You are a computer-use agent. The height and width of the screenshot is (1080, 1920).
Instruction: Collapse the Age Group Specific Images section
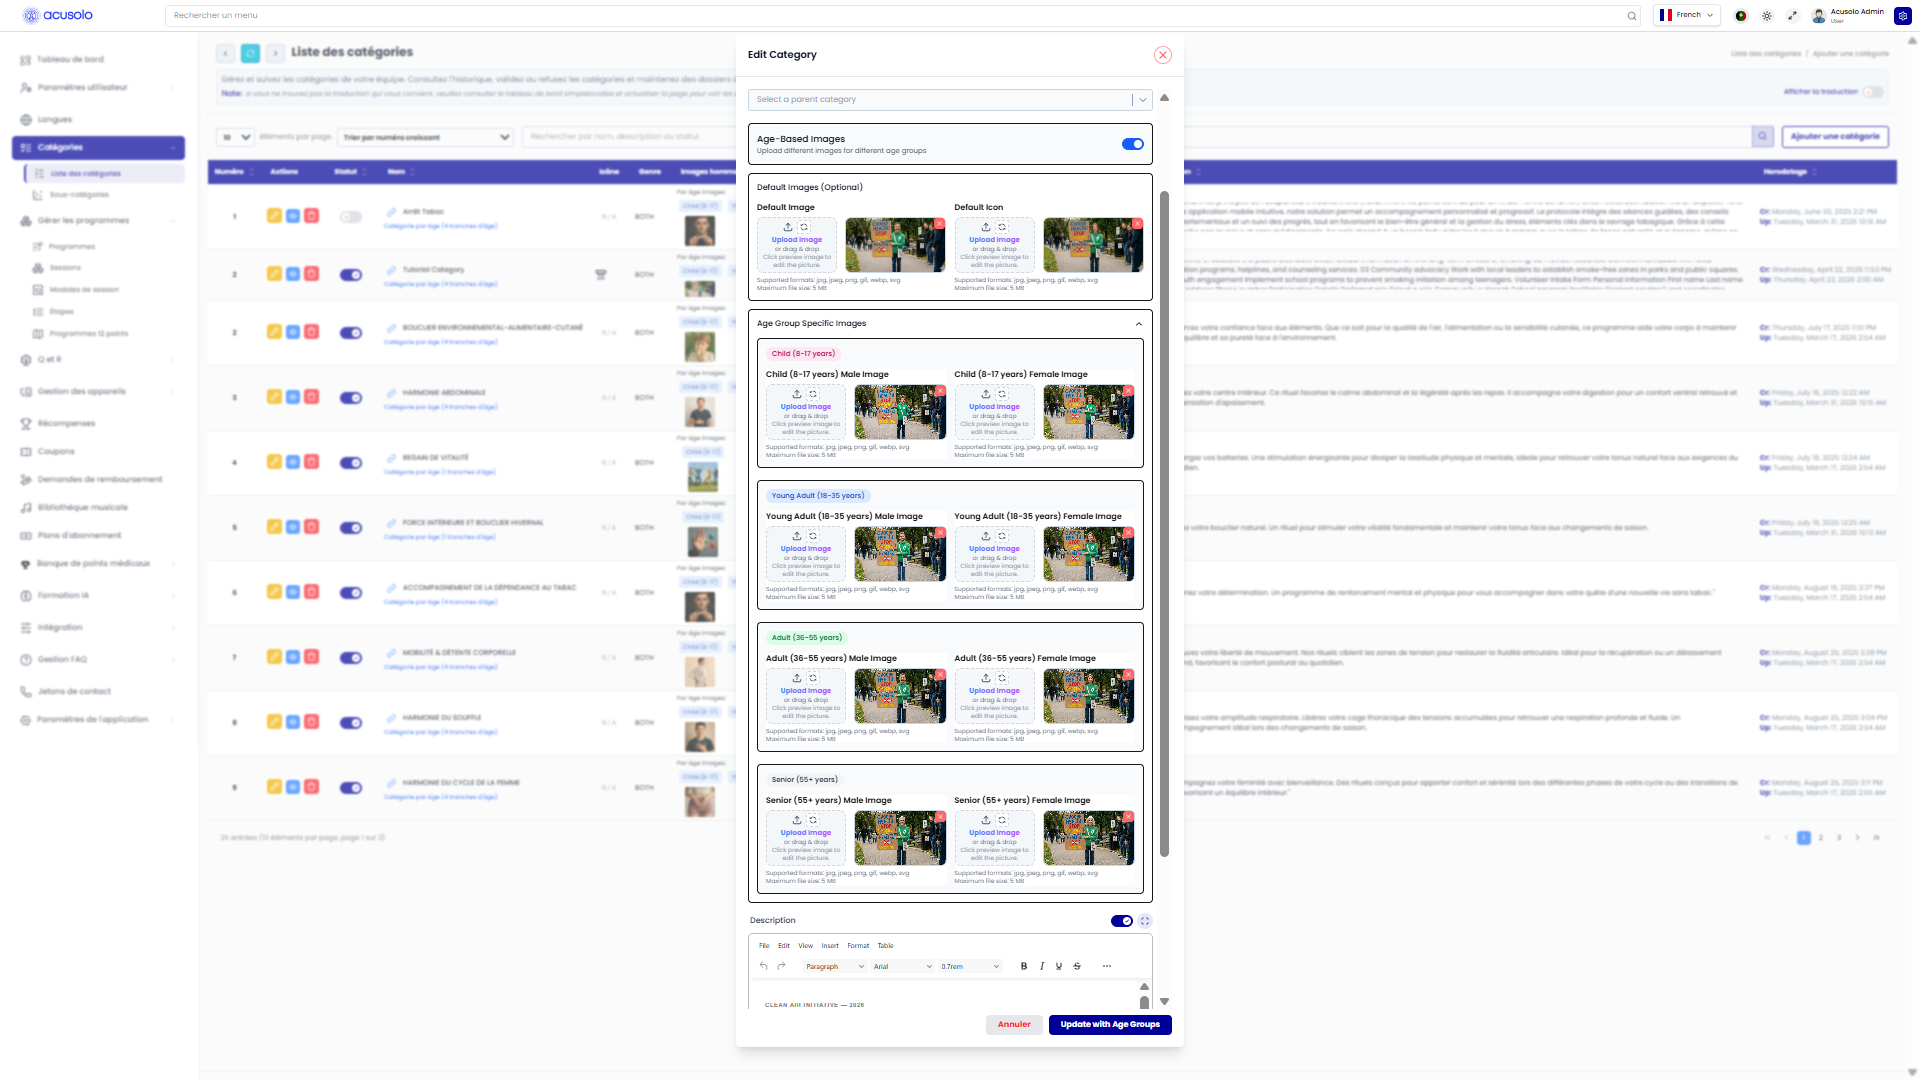click(x=1139, y=324)
